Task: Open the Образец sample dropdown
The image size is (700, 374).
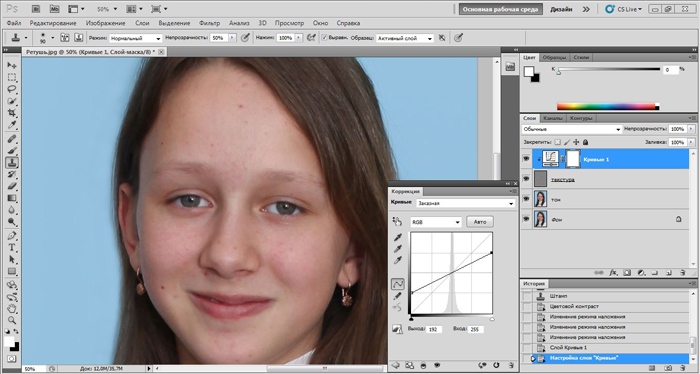Action: pyautogui.click(x=404, y=38)
